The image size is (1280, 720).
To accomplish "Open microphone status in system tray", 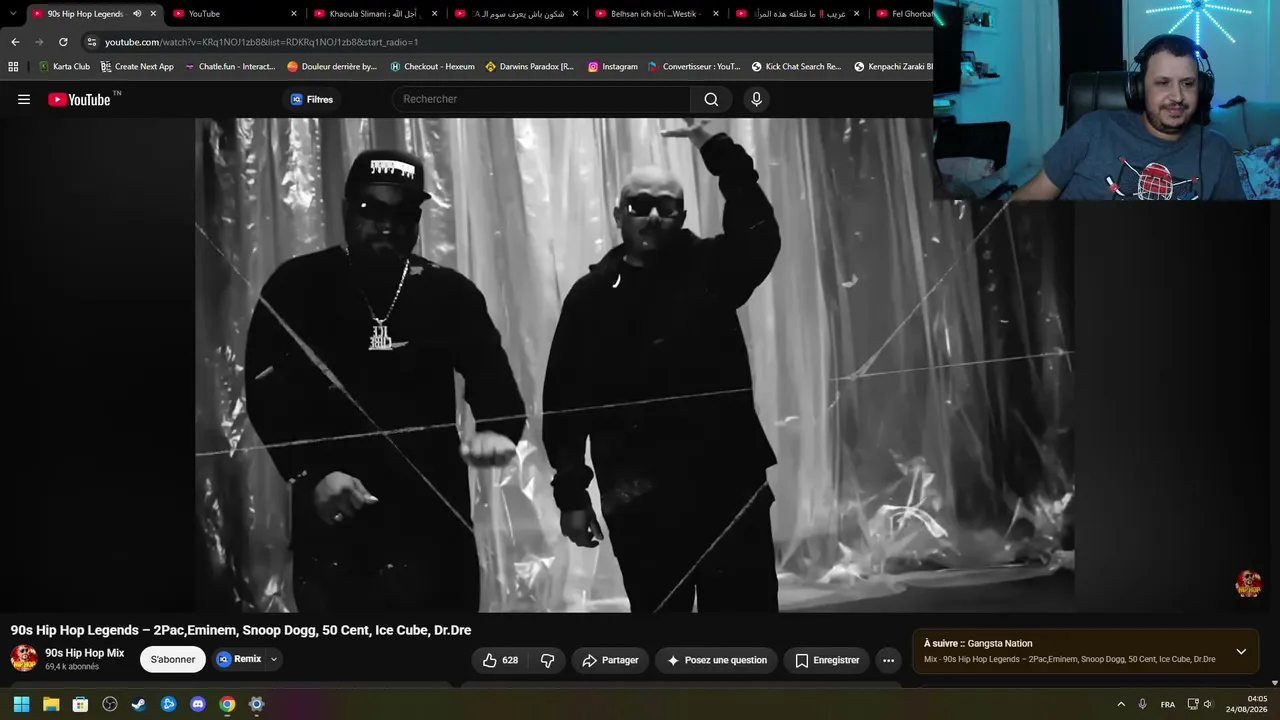I will (1142, 704).
